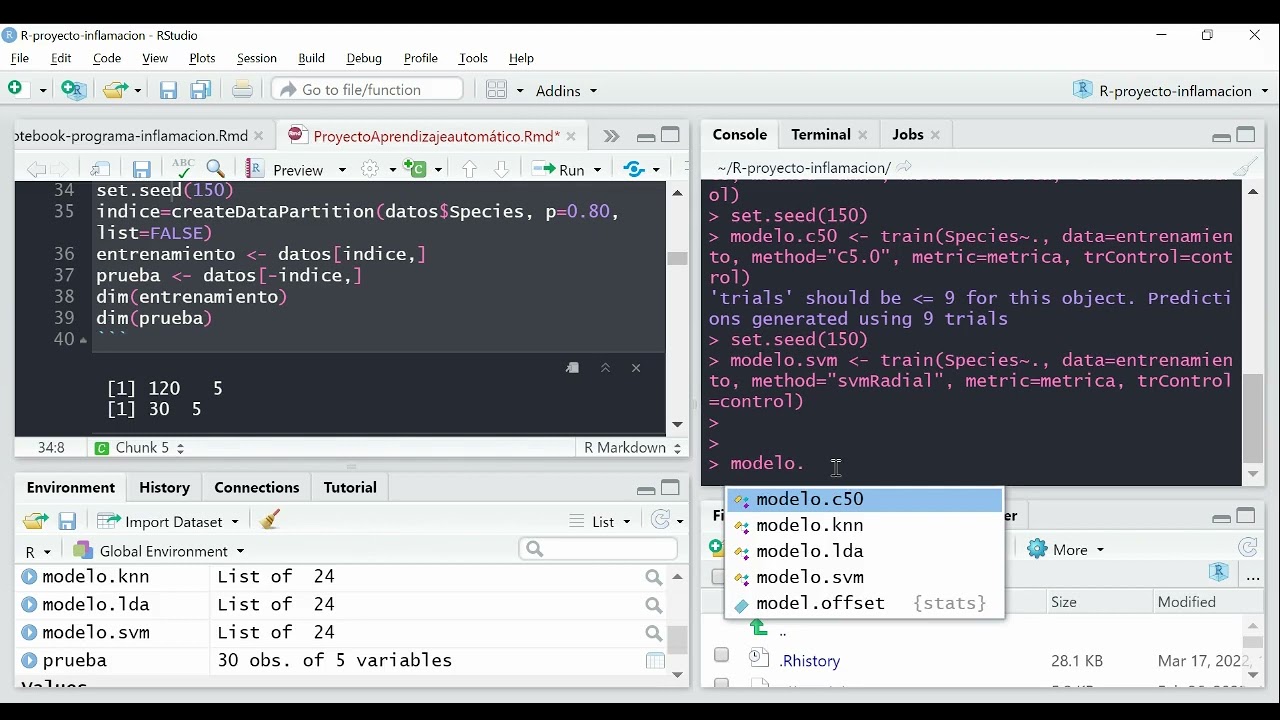Clear chunk output with X icon
1280x720 pixels.
(x=636, y=368)
